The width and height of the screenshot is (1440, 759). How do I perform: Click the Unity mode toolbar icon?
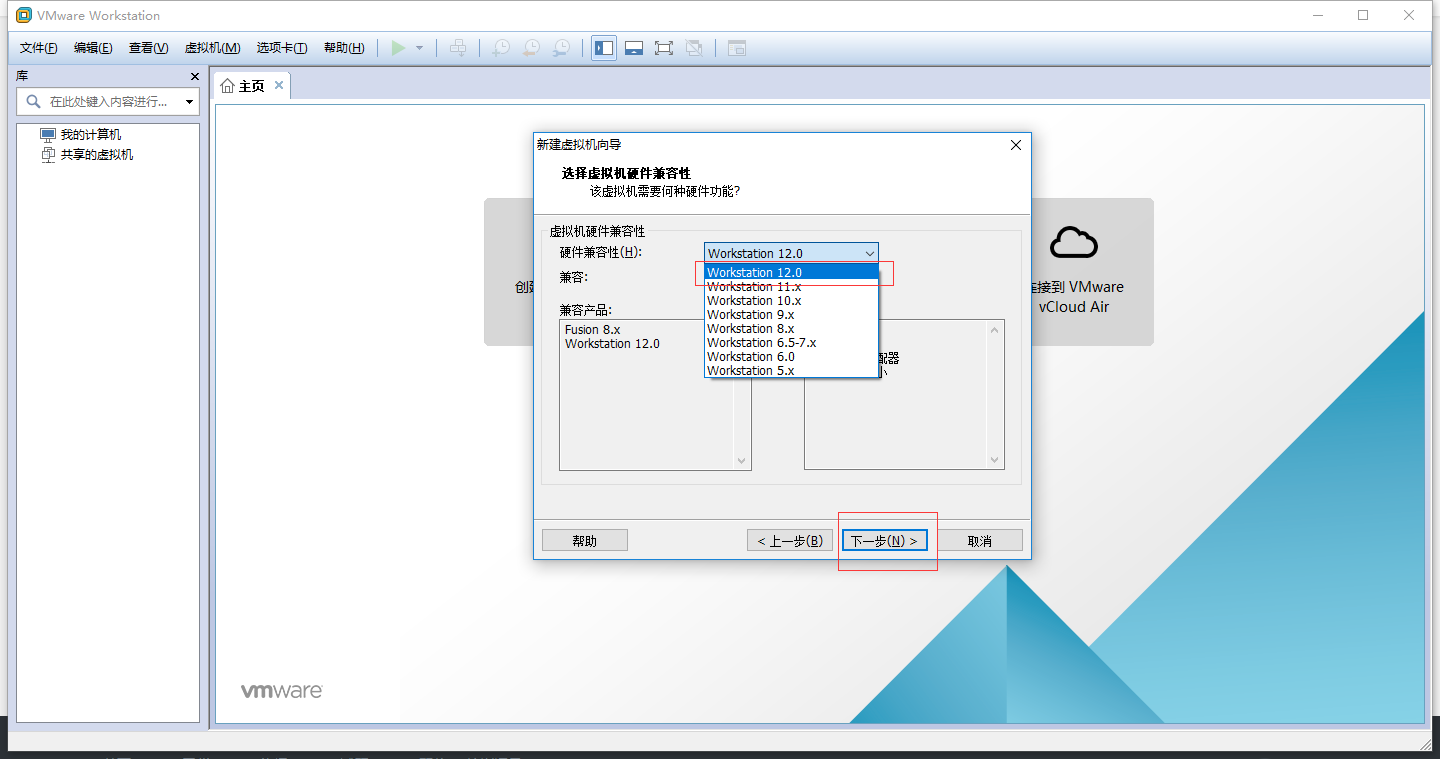[x=694, y=48]
